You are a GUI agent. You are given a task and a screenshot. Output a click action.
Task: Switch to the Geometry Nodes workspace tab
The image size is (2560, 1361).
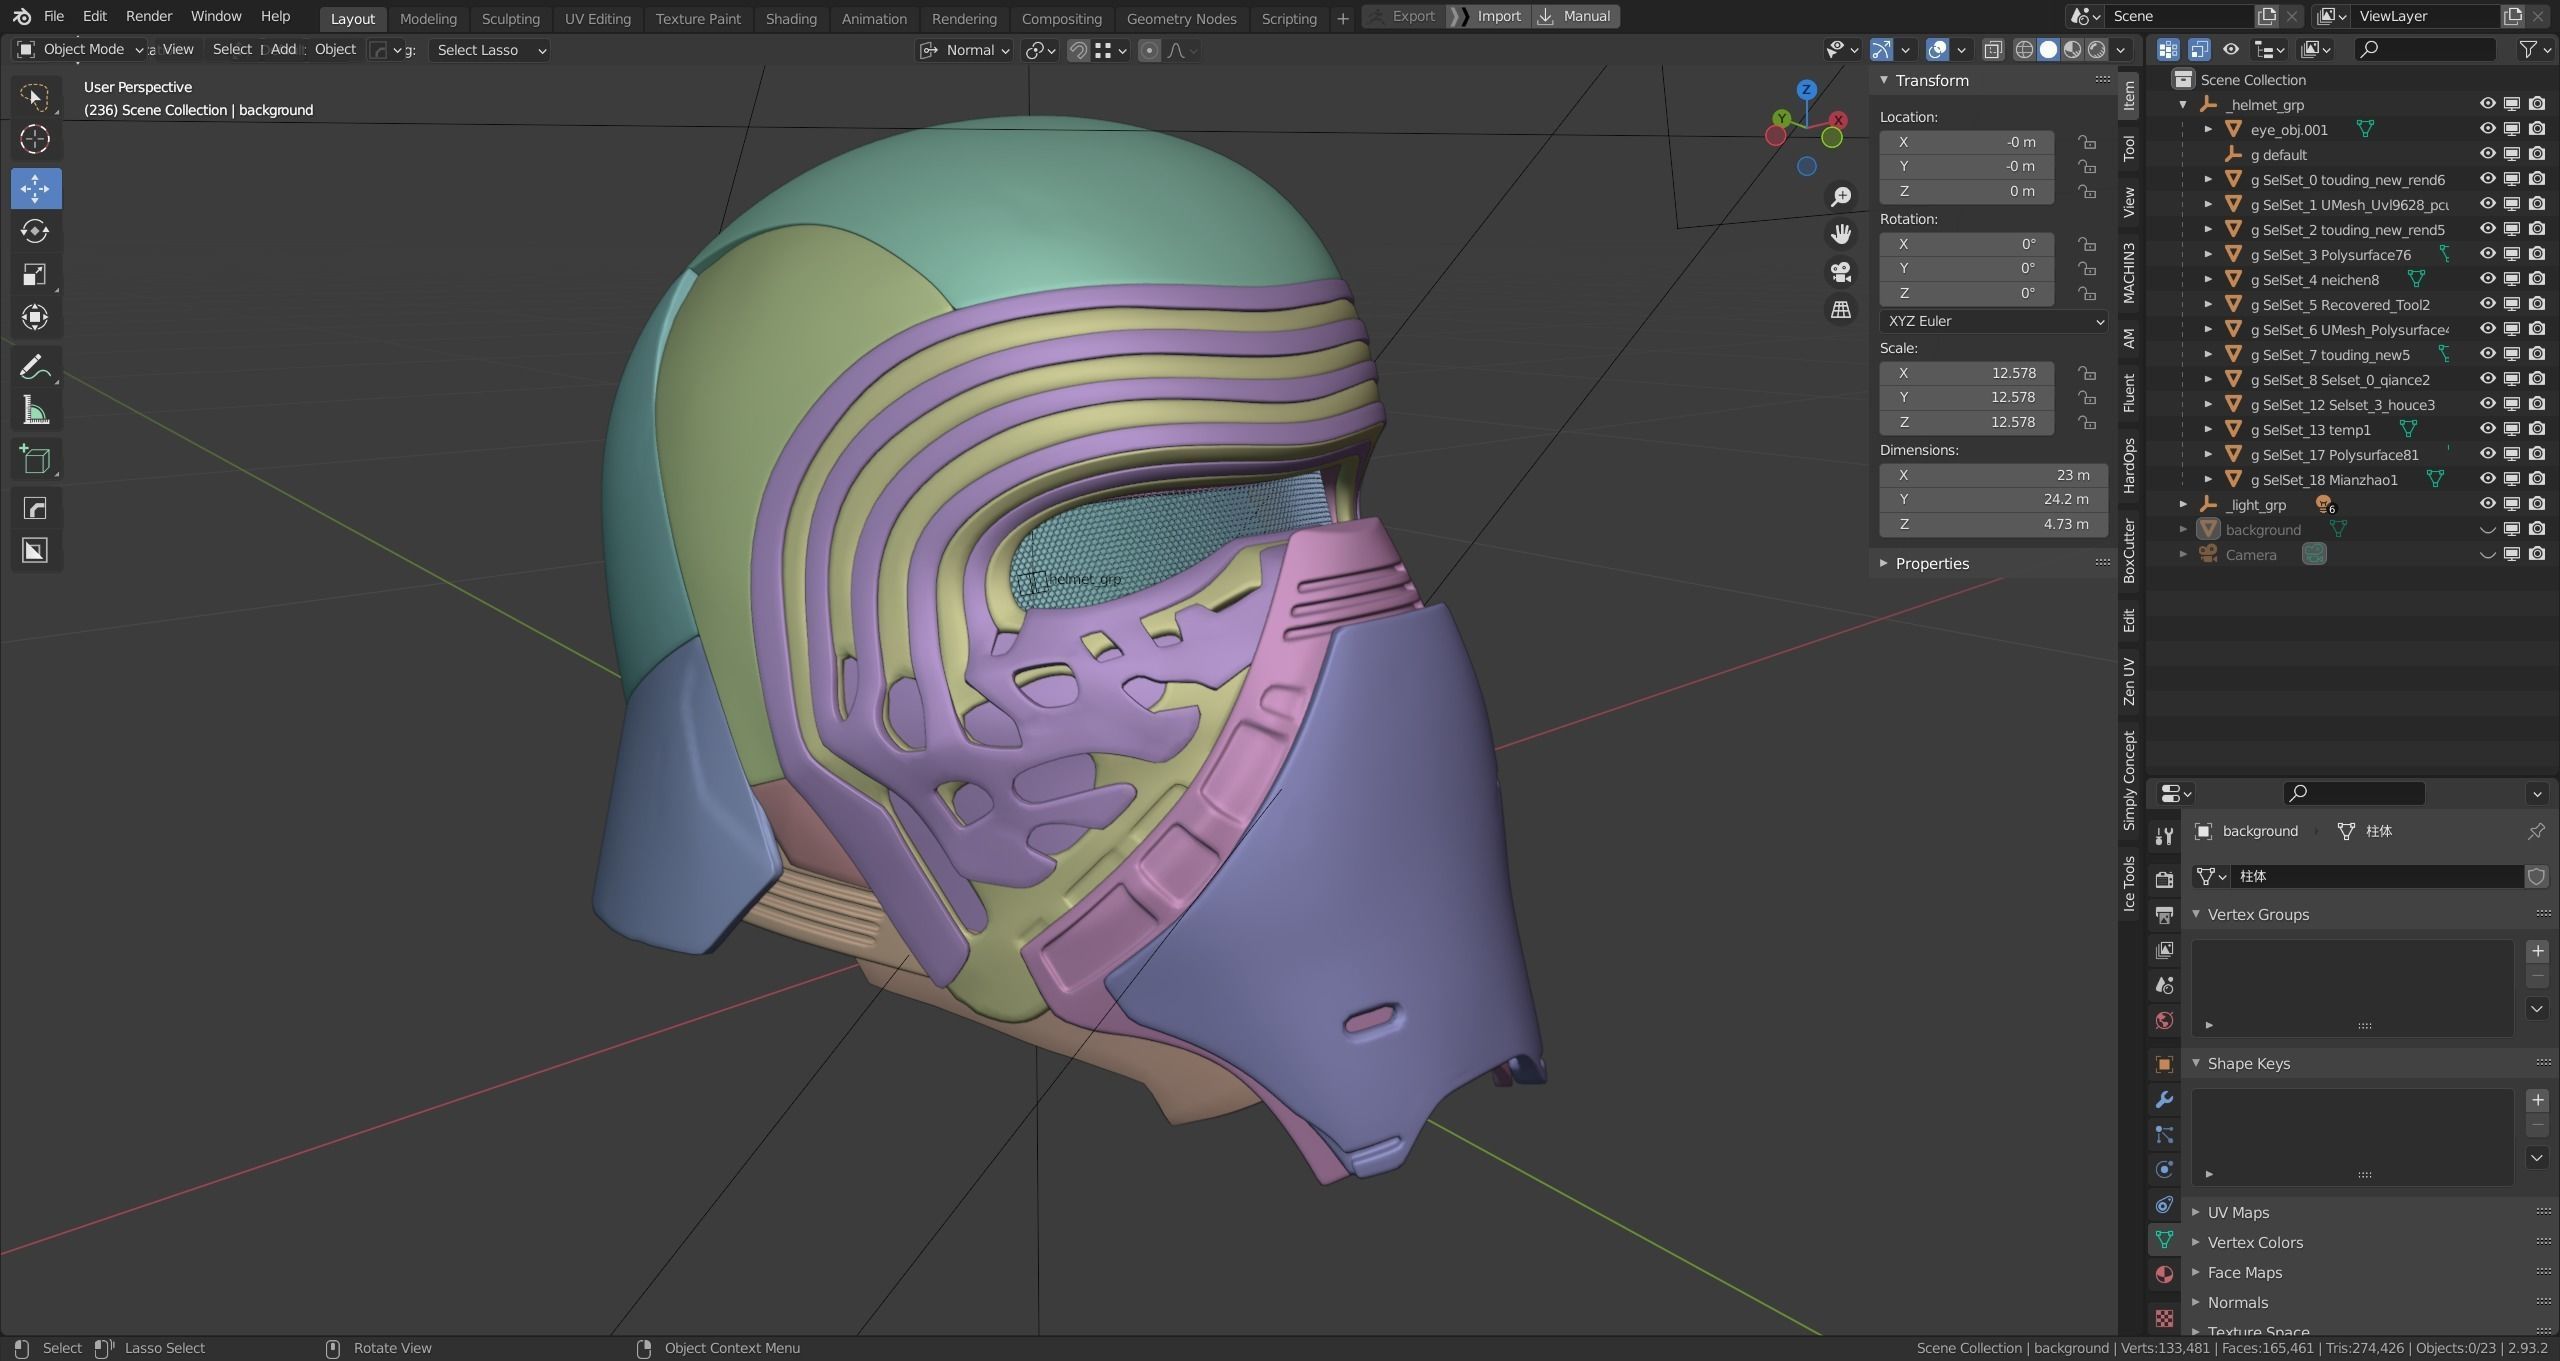click(x=1181, y=18)
